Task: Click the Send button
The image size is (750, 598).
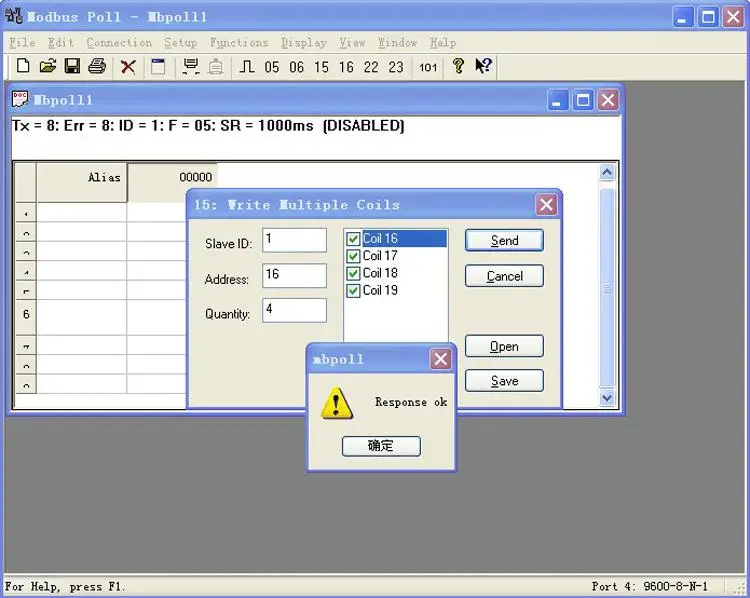Action: 504,241
